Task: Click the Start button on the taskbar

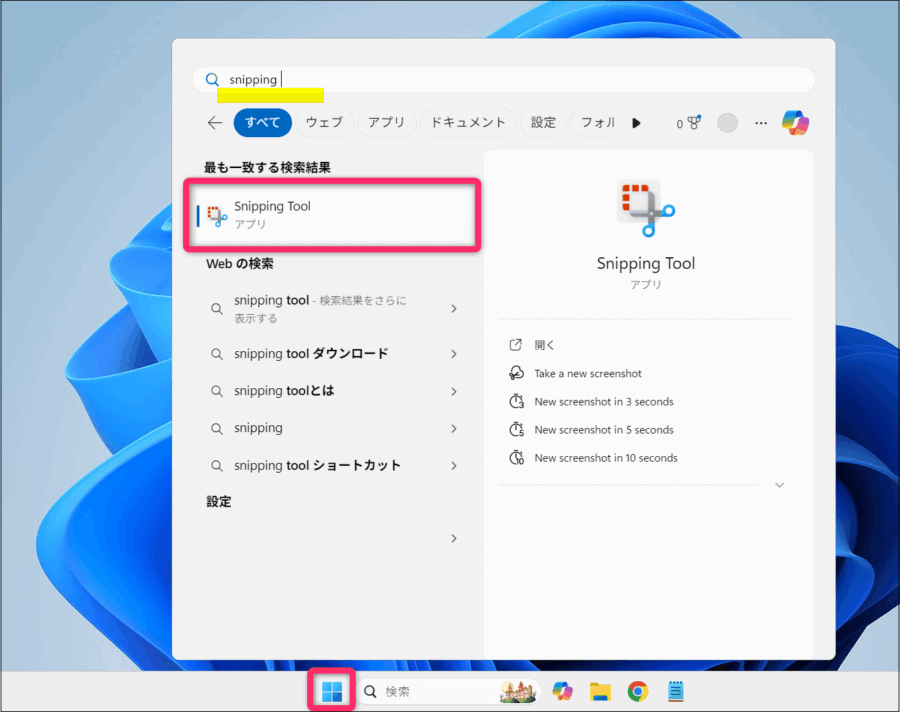Action: click(330, 690)
